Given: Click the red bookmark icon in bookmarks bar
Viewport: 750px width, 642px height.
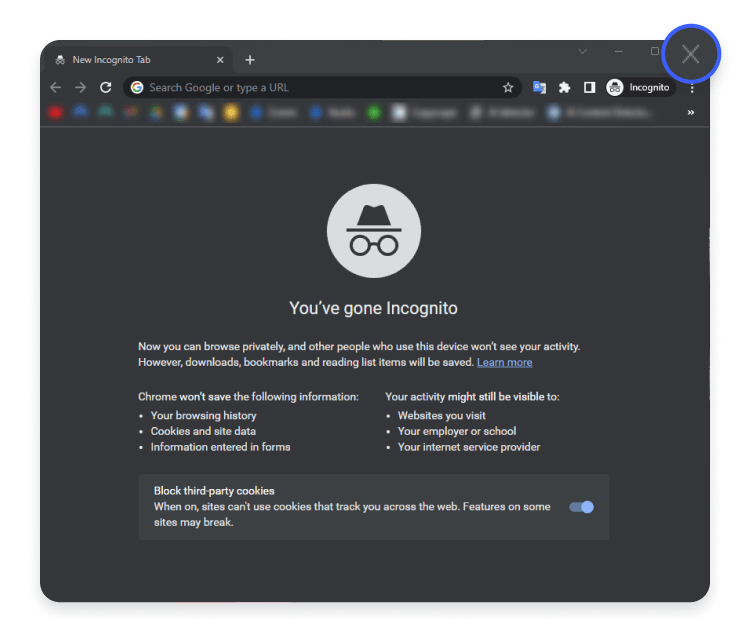Looking at the screenshot, I should 55,113.
